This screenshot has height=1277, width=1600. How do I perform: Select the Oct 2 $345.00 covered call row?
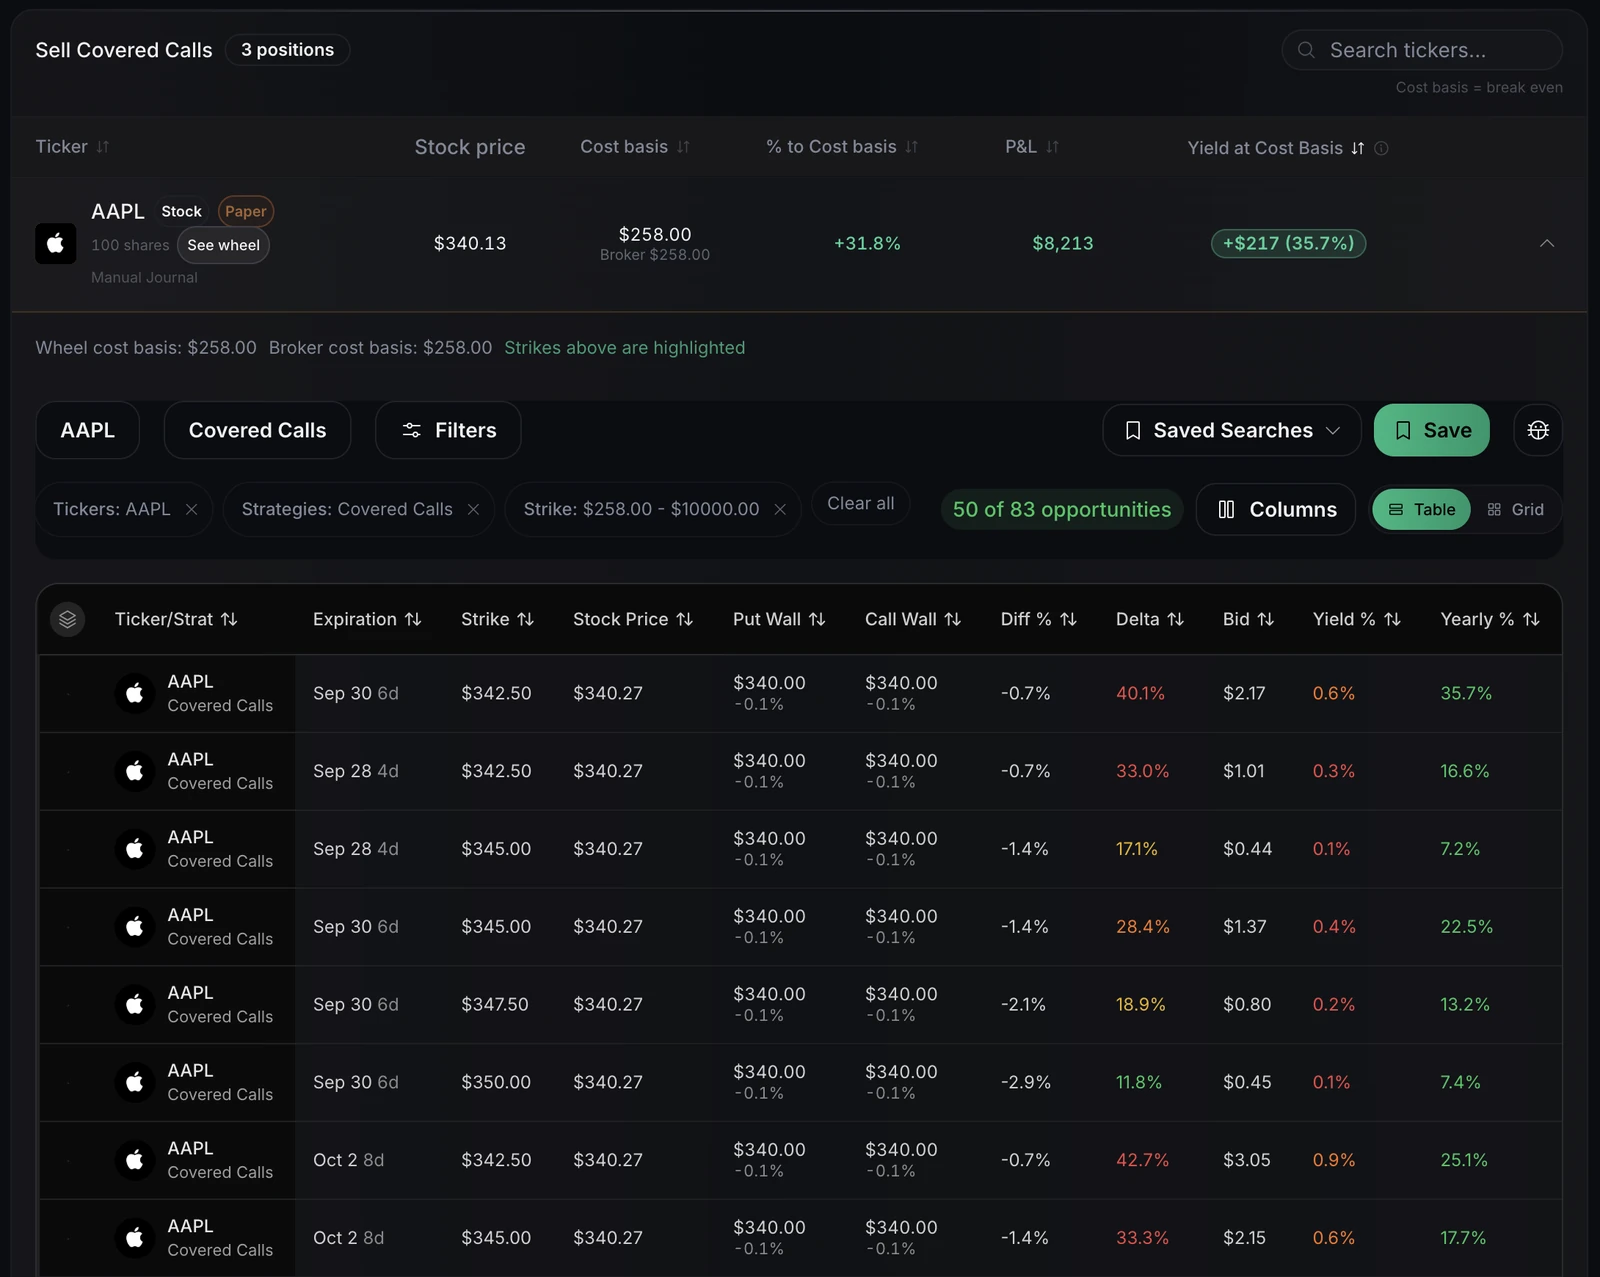tap(800, 1238)
